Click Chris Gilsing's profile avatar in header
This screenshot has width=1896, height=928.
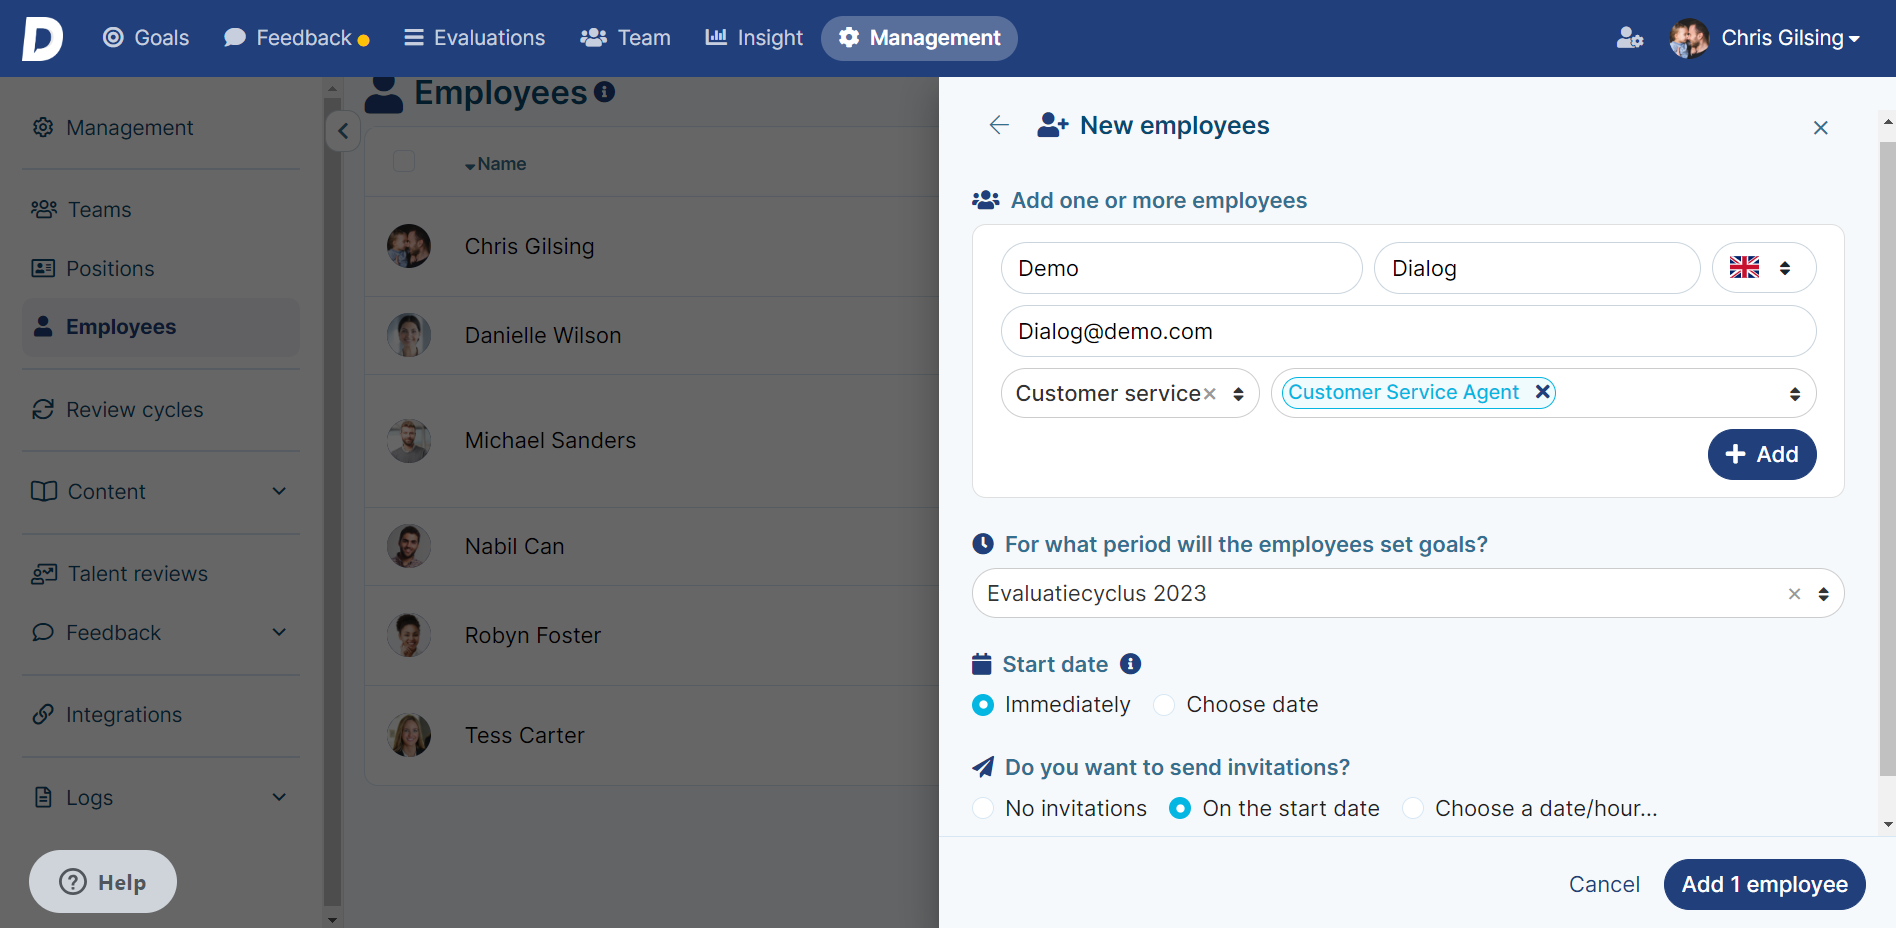point(1689,38)
